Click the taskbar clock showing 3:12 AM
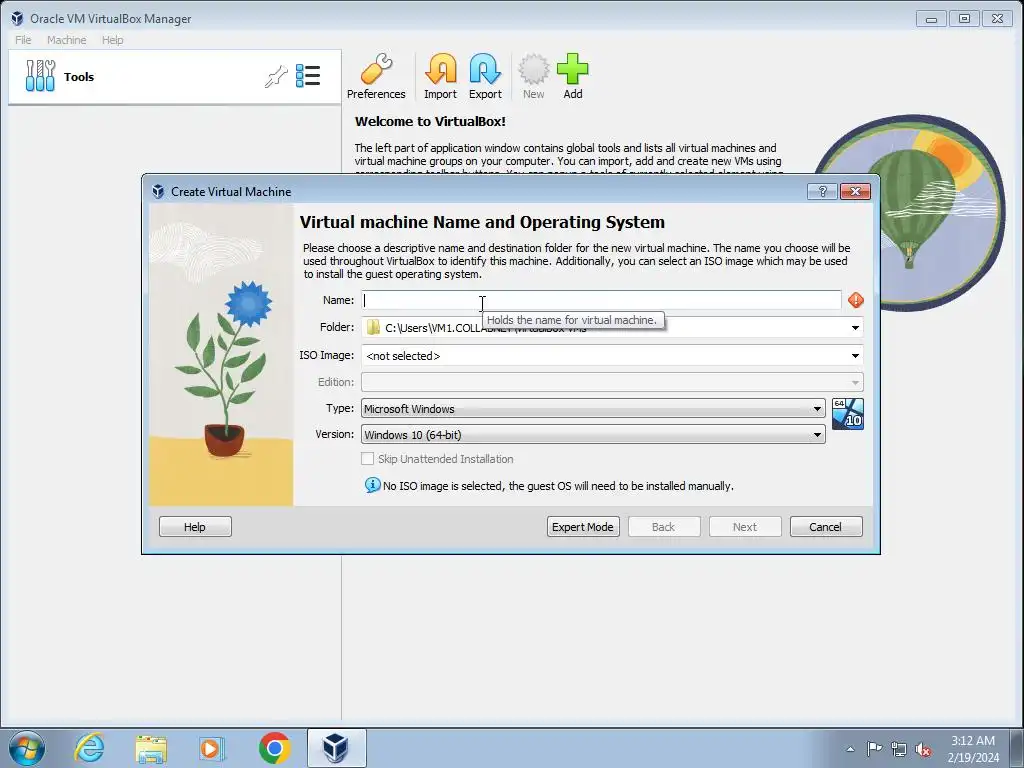1024x768 pixels. click(973, 748)
